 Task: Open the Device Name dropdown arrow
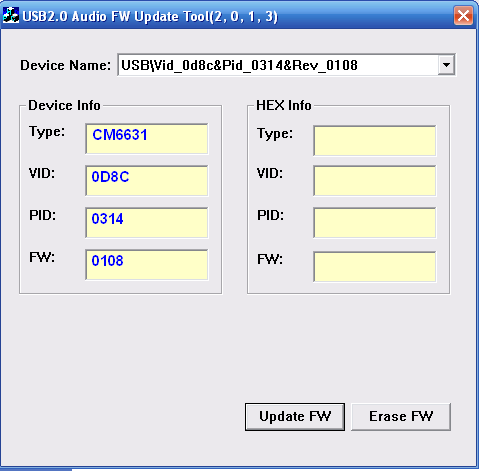pos(446,65)
